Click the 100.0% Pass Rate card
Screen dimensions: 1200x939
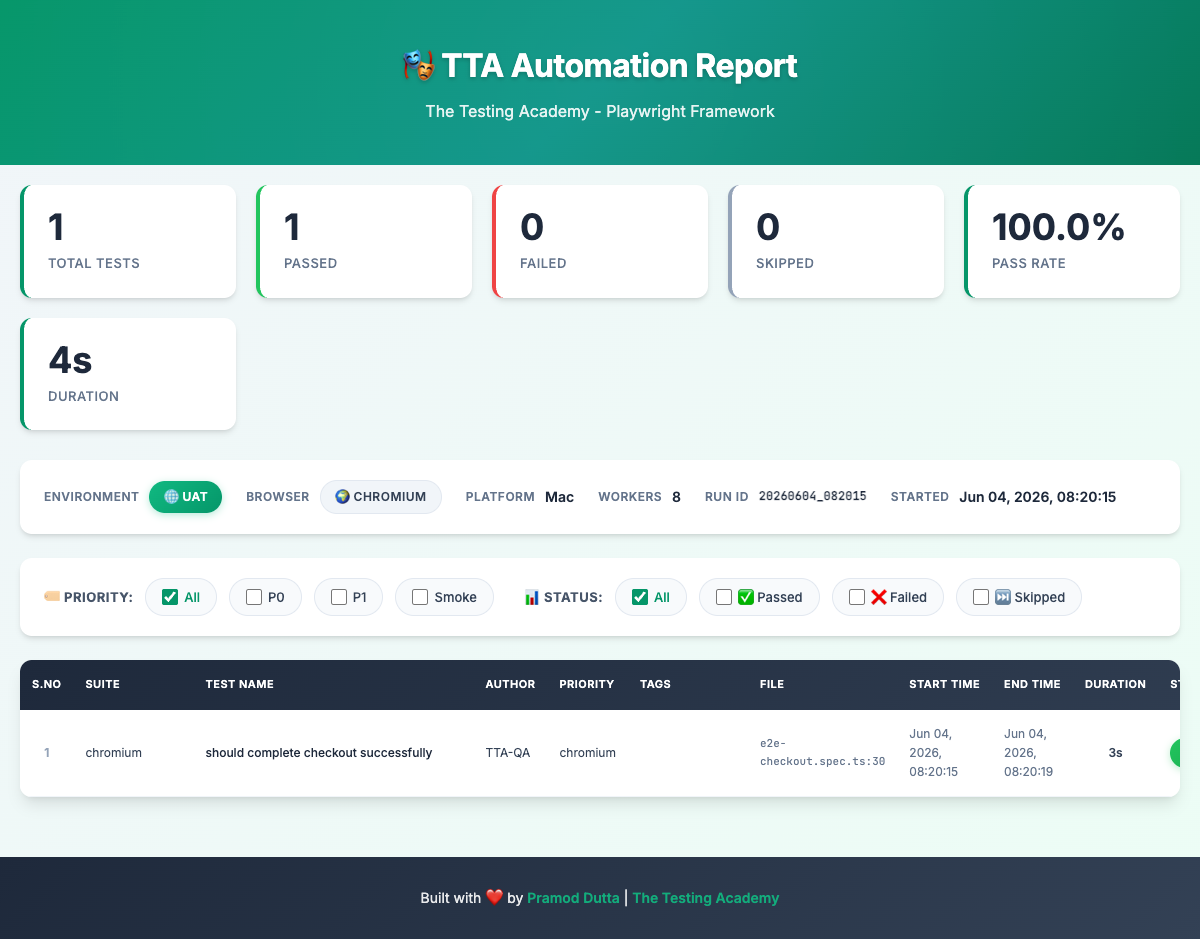click(1072, 241)
